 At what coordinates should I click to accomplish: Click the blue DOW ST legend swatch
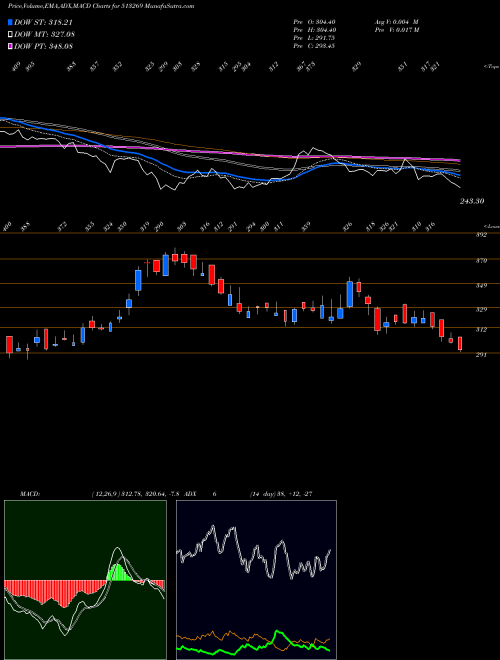(10, 22)
